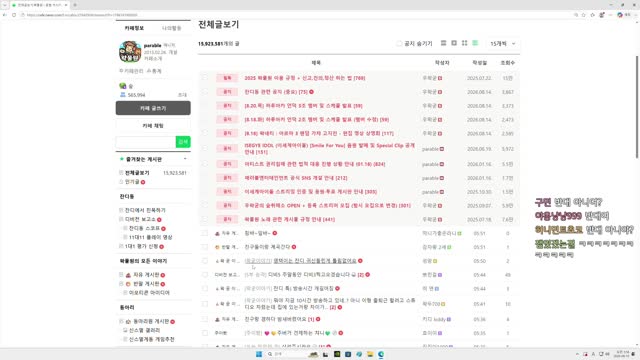
Task: Select the card view layout icon
Action: pos(454,43)
